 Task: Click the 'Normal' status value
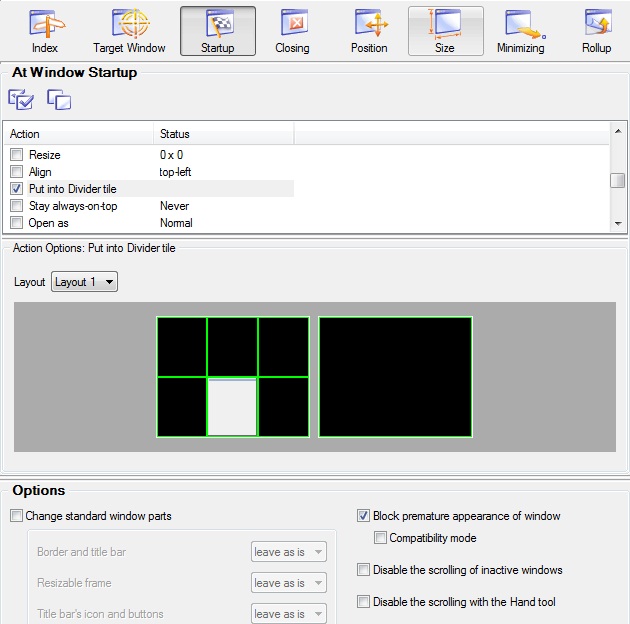(x=176, y=223)
